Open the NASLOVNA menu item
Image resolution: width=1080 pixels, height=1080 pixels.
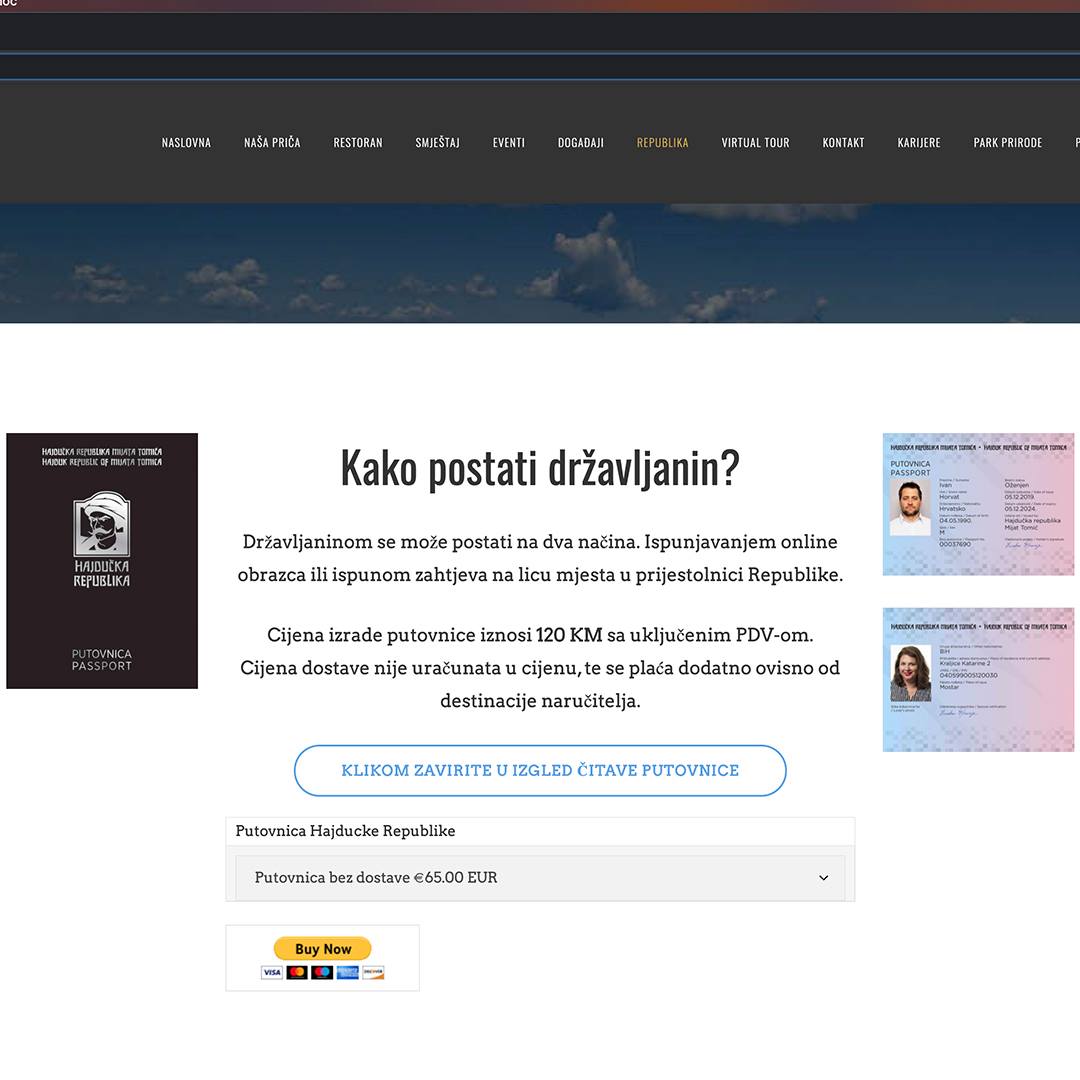tap(186, 143)
